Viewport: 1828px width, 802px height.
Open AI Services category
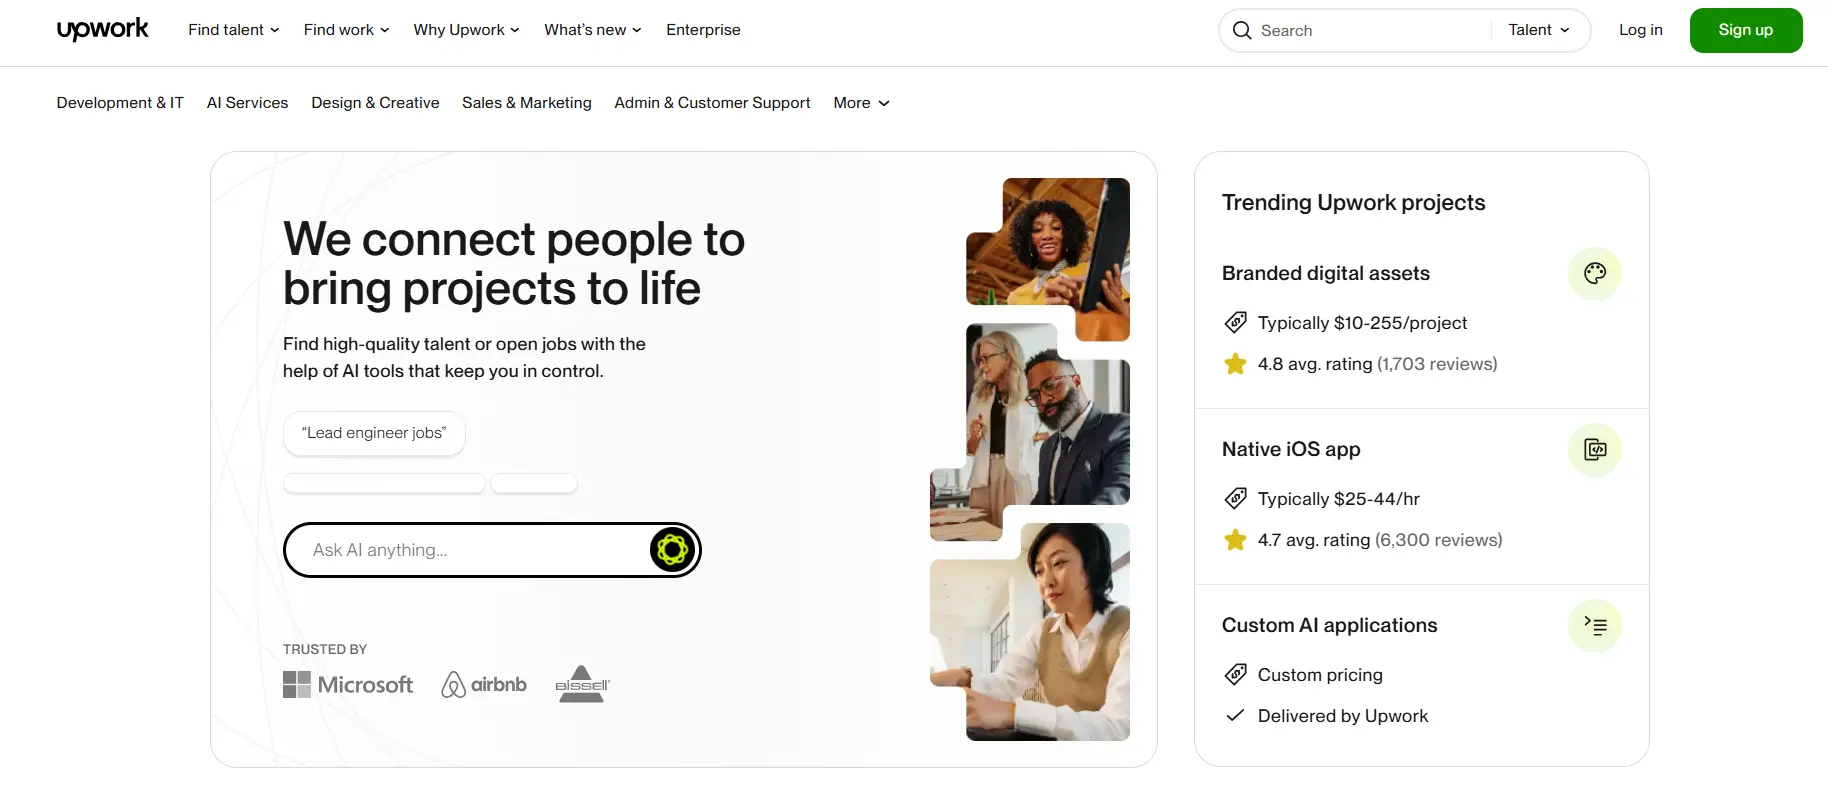pyautogui.click(x=248, y=103)
